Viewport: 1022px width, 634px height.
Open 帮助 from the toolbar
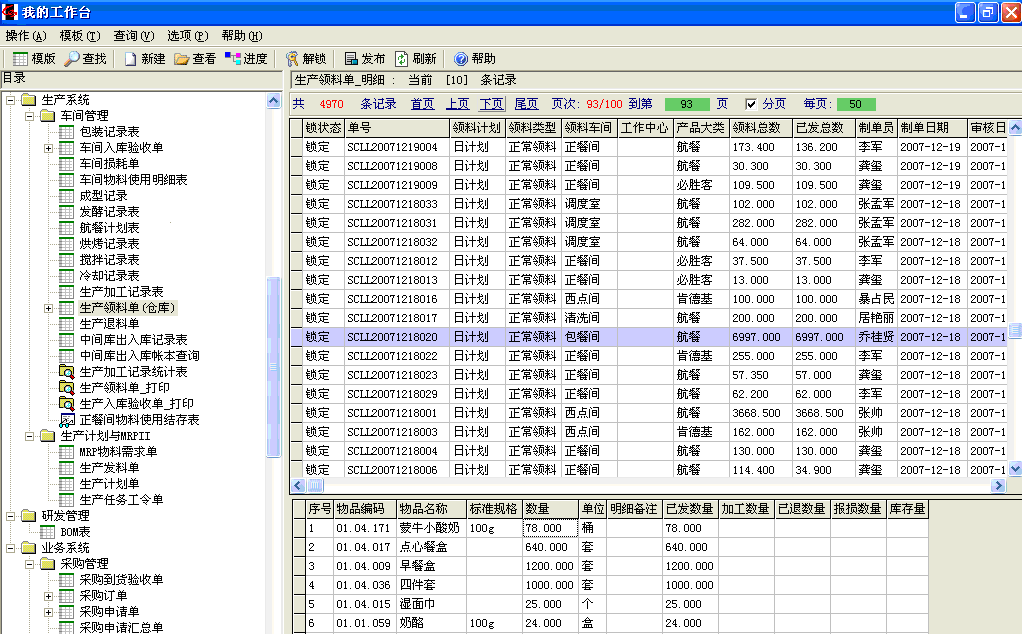[474, 59]
